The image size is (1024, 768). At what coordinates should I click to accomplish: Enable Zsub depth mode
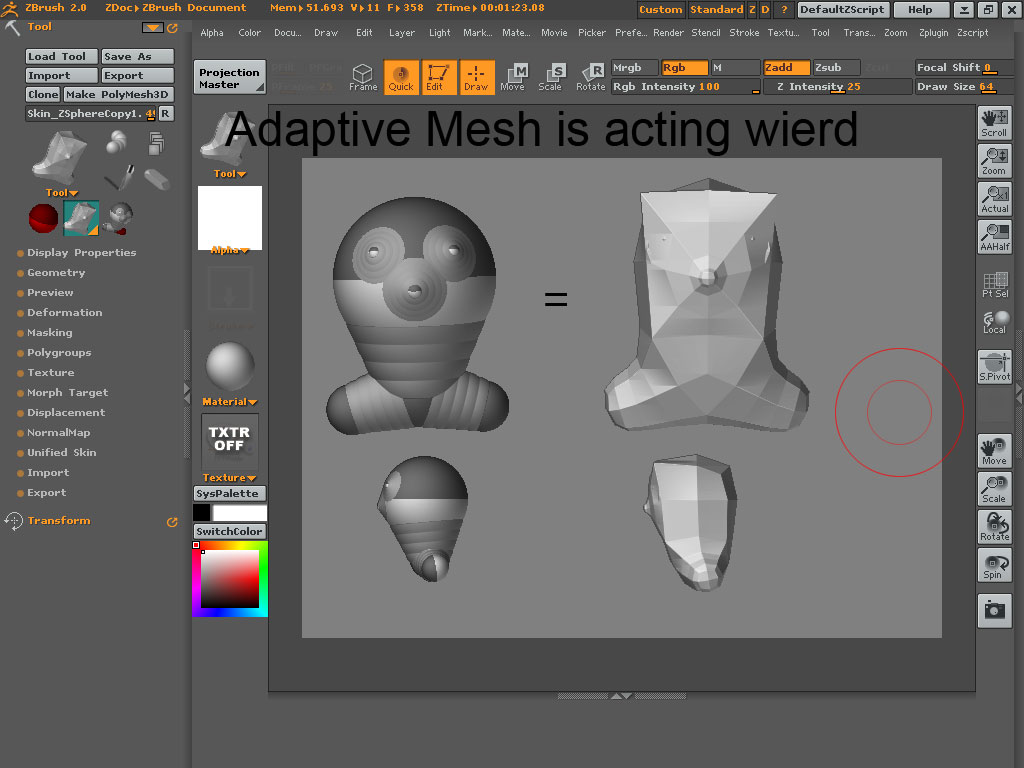(x=837, y=67)
